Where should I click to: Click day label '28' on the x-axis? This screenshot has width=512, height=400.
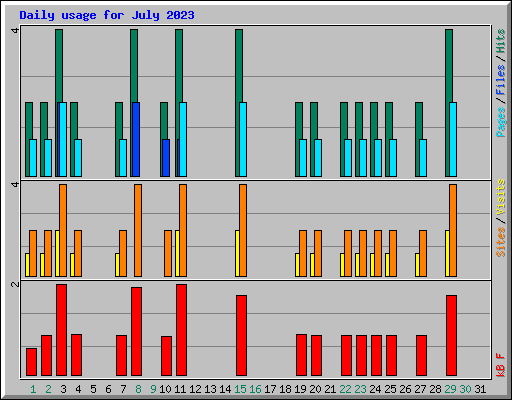click(435, 389)
